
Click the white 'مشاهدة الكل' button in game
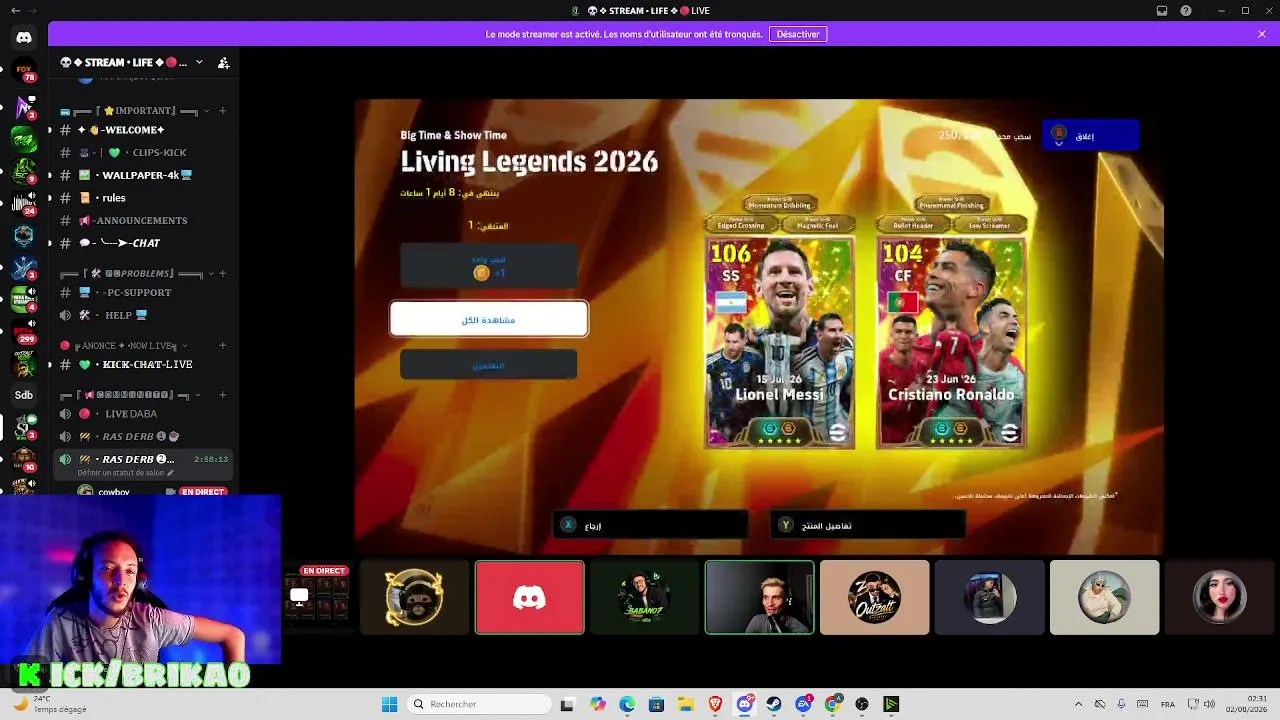point(489,320)
